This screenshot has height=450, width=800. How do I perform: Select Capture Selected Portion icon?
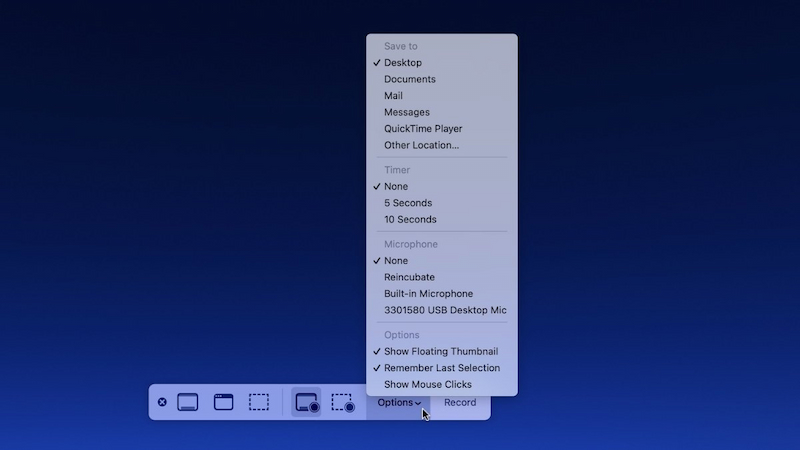pyautogui.click(x=259, y=402)
